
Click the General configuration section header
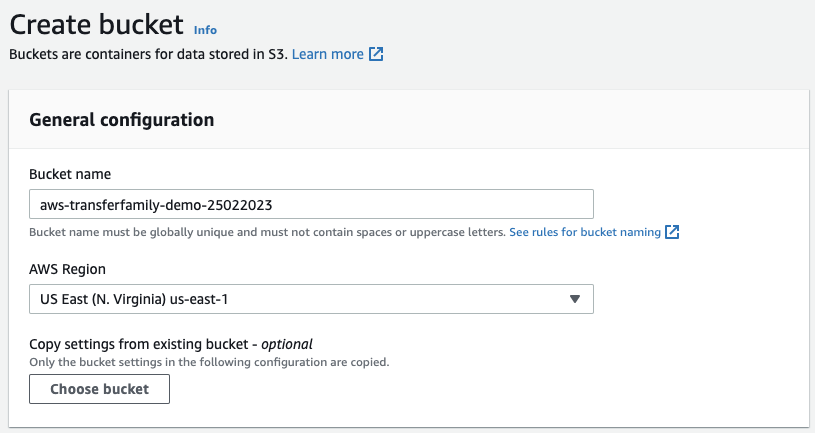click(x=122, y=120)
